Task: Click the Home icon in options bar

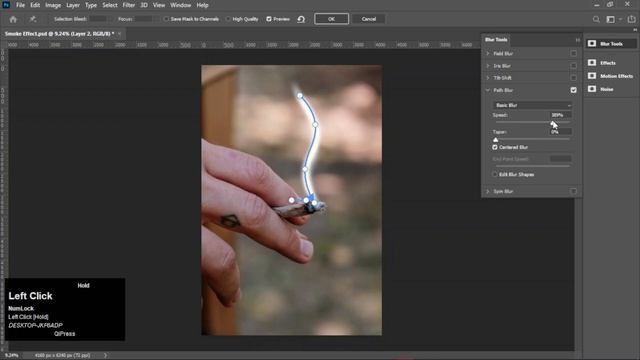Action: (x=13, y=19)
